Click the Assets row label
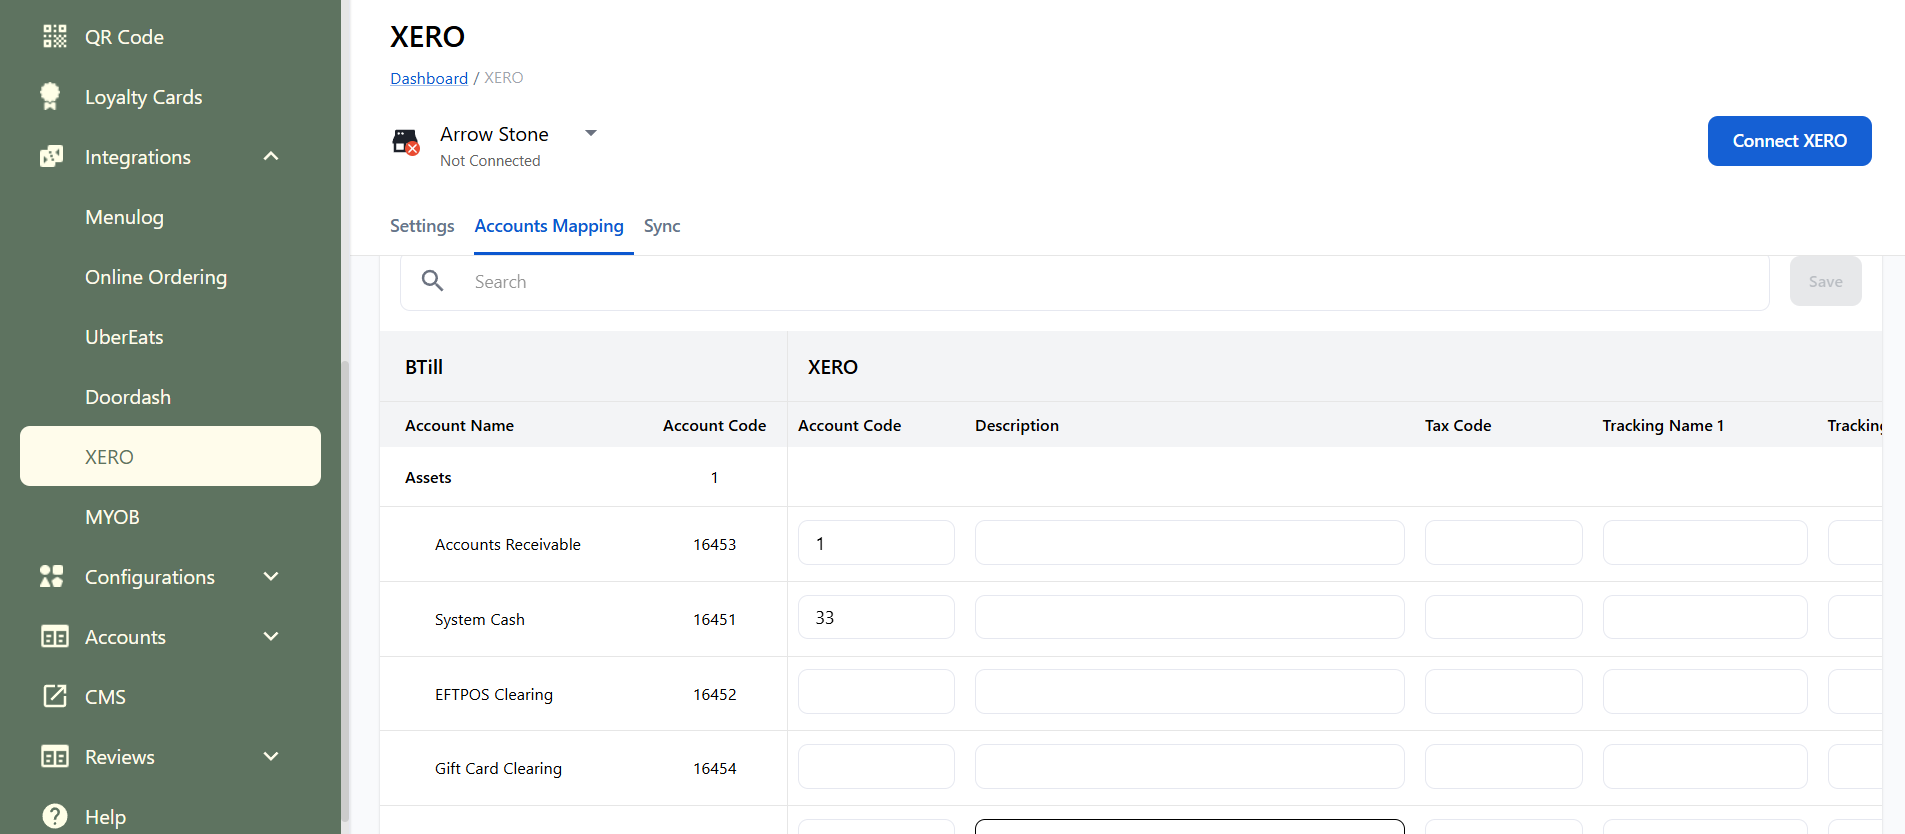The width and height of the screenshot is (1905, 834). click(x=428, y=478)
